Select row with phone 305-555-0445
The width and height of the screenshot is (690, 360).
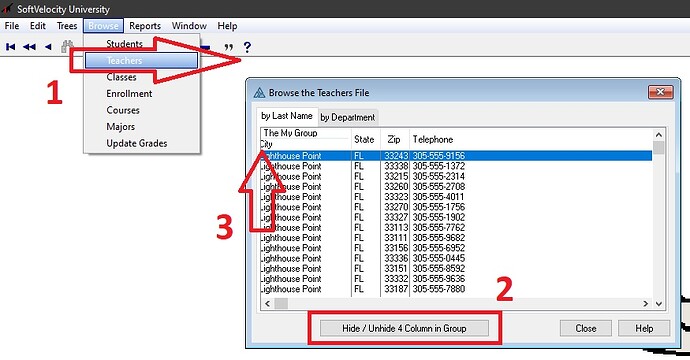456,258
